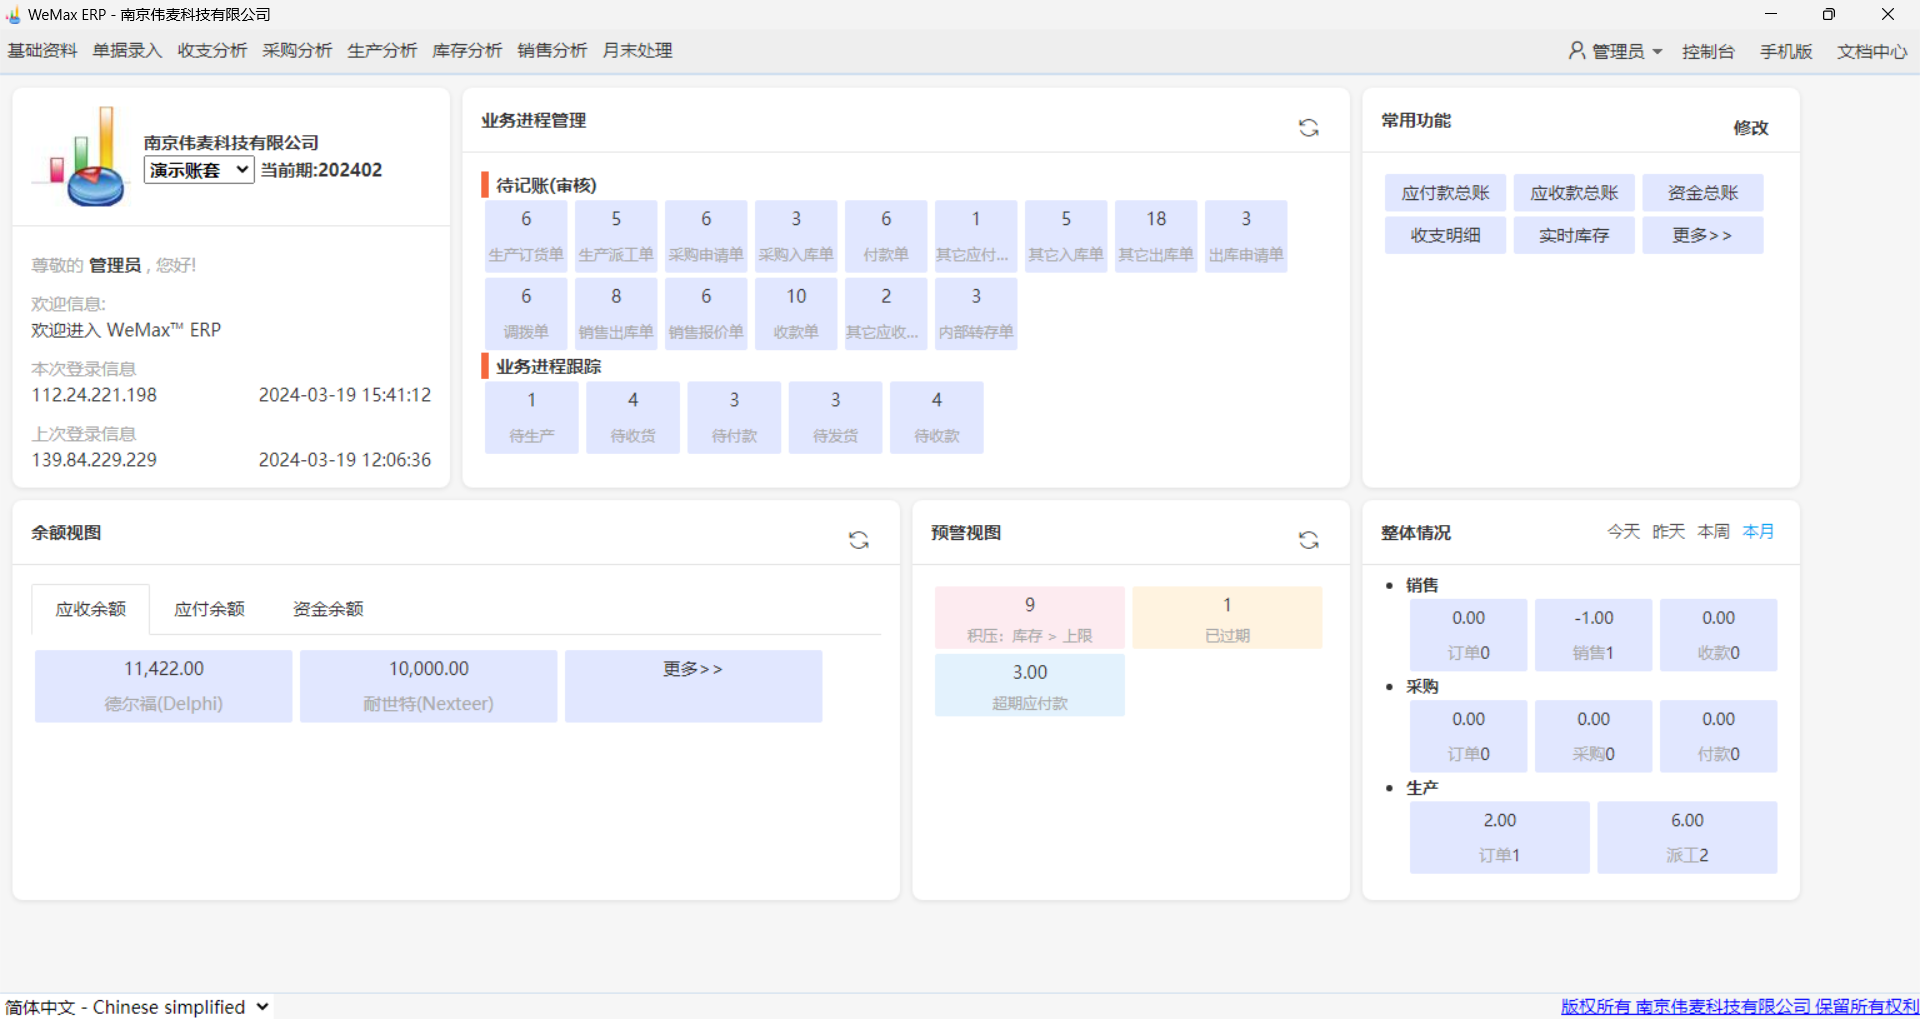Open the 采购申请单 pending tile
The width and height of the screenshot is (1920, 1019).
(706, 237)
